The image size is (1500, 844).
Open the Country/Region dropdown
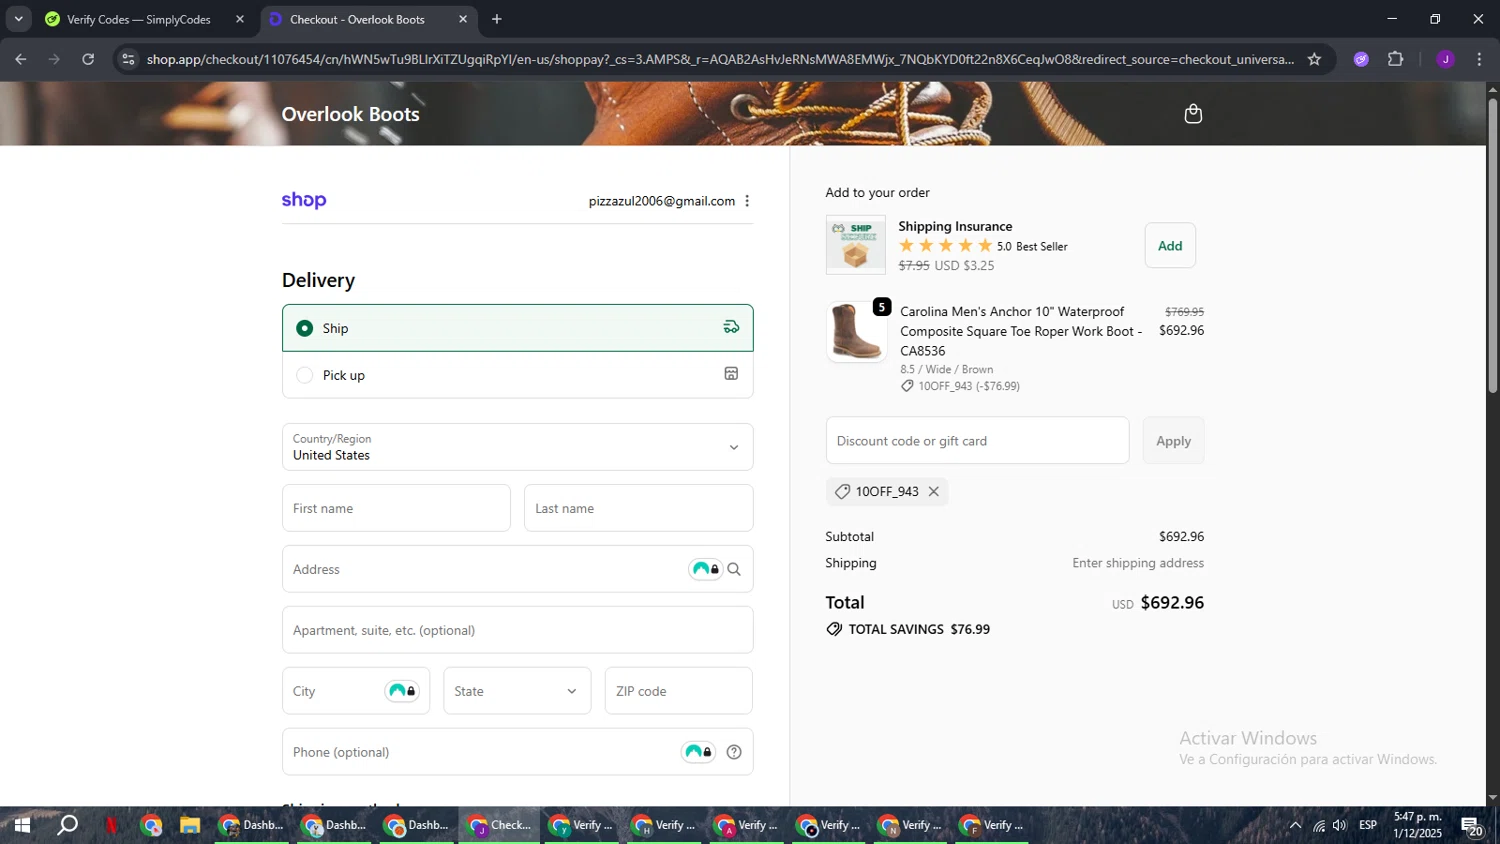click(x=518, y=447)
